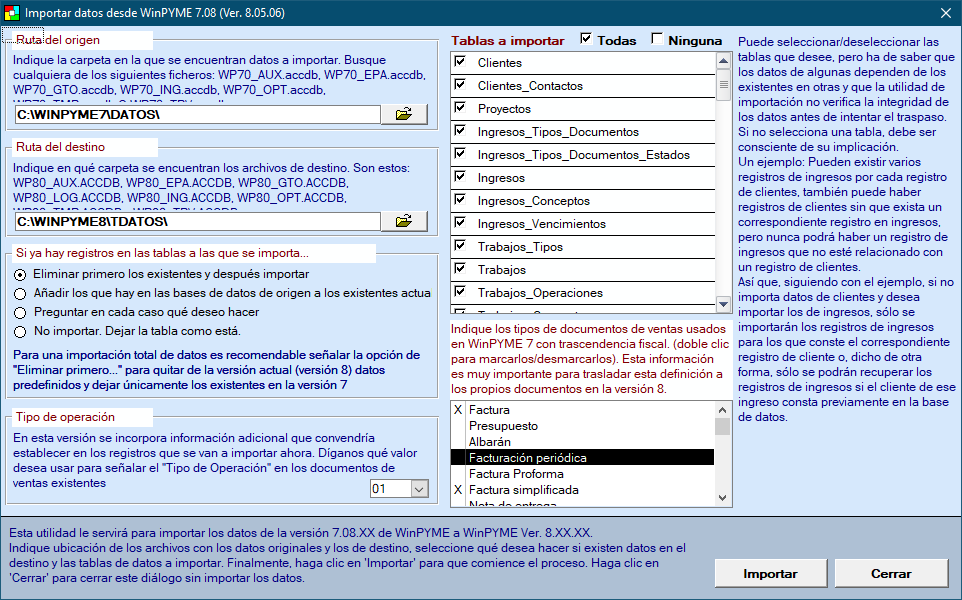Click the origin path folder browse icon

404,115
